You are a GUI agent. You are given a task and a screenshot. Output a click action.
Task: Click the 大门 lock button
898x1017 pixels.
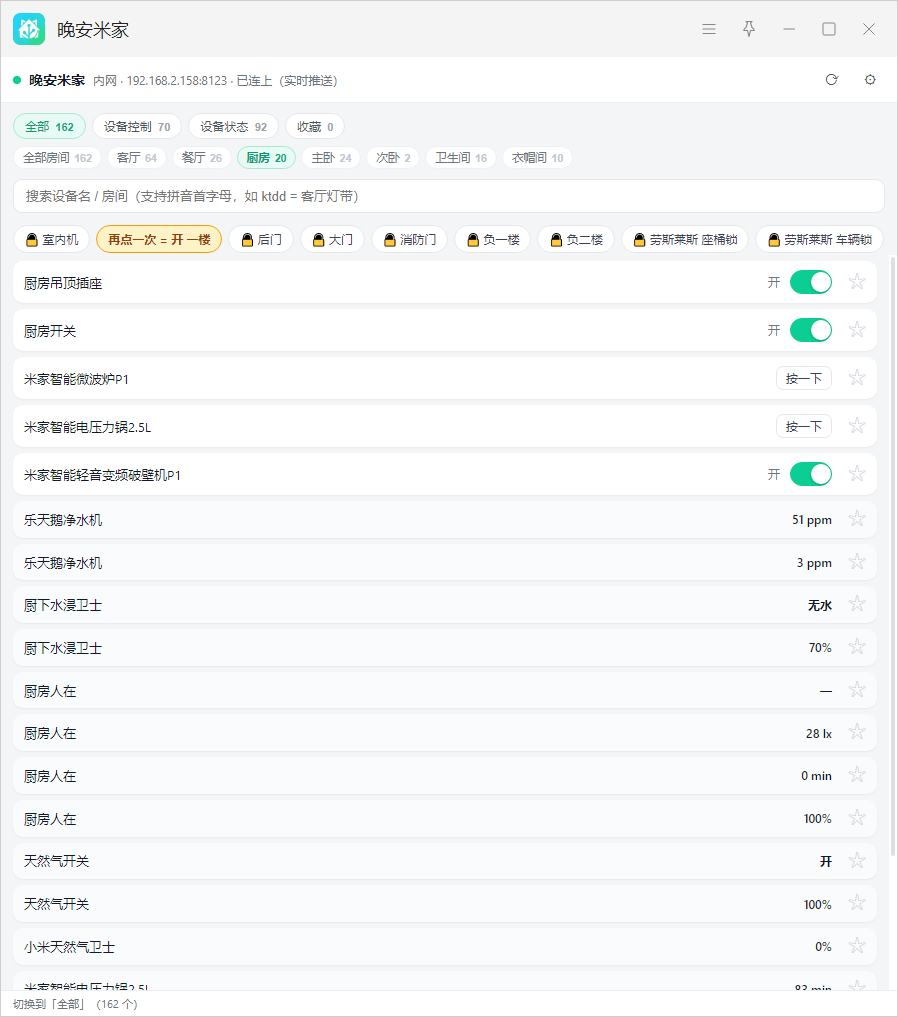(333, 239)
